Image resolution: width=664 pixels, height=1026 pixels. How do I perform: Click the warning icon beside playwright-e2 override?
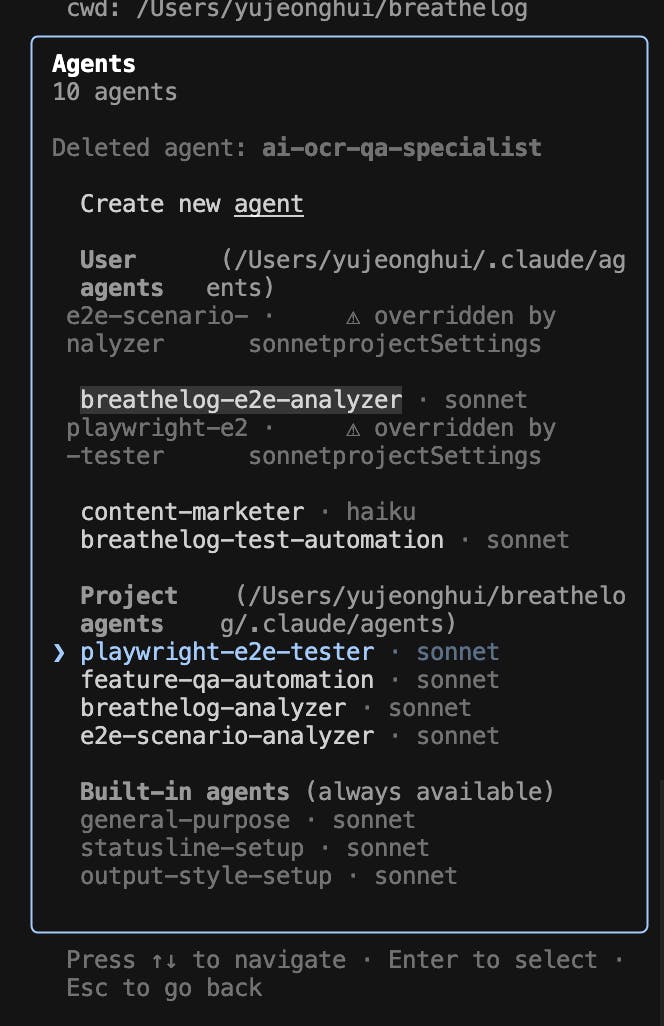[x=353, y=429]
